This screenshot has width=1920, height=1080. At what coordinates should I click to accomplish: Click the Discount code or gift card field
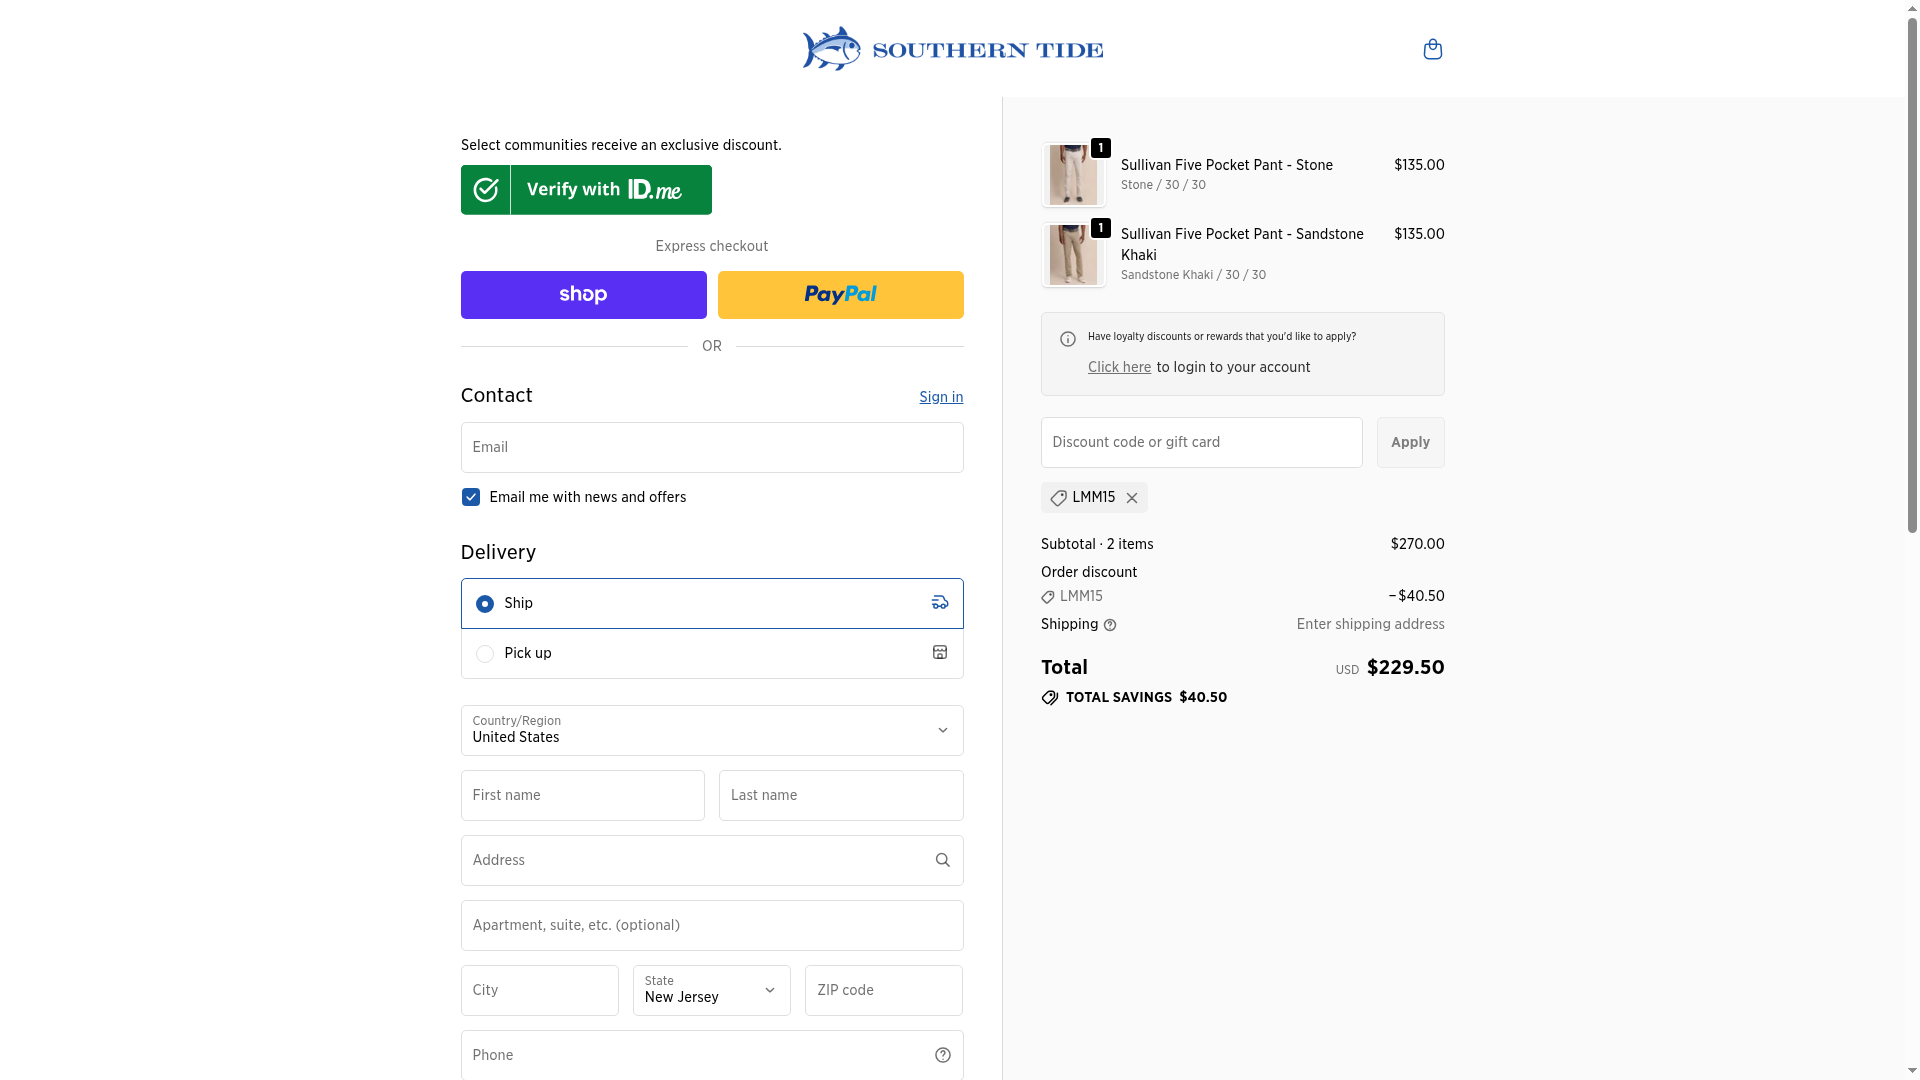pos(1201,442)
